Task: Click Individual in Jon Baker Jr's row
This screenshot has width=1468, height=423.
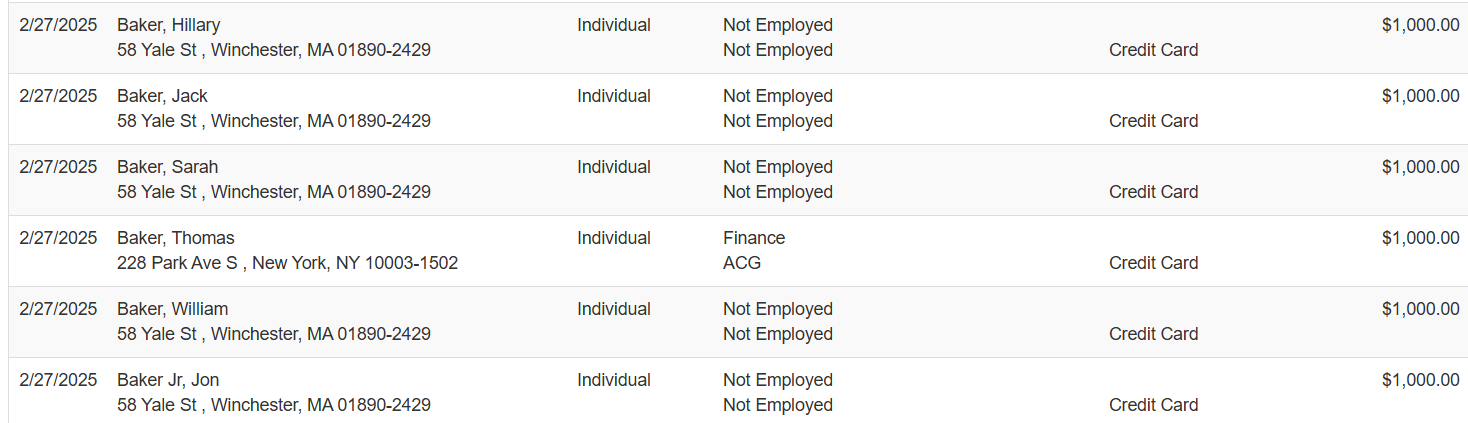Action: click(613, 380)
